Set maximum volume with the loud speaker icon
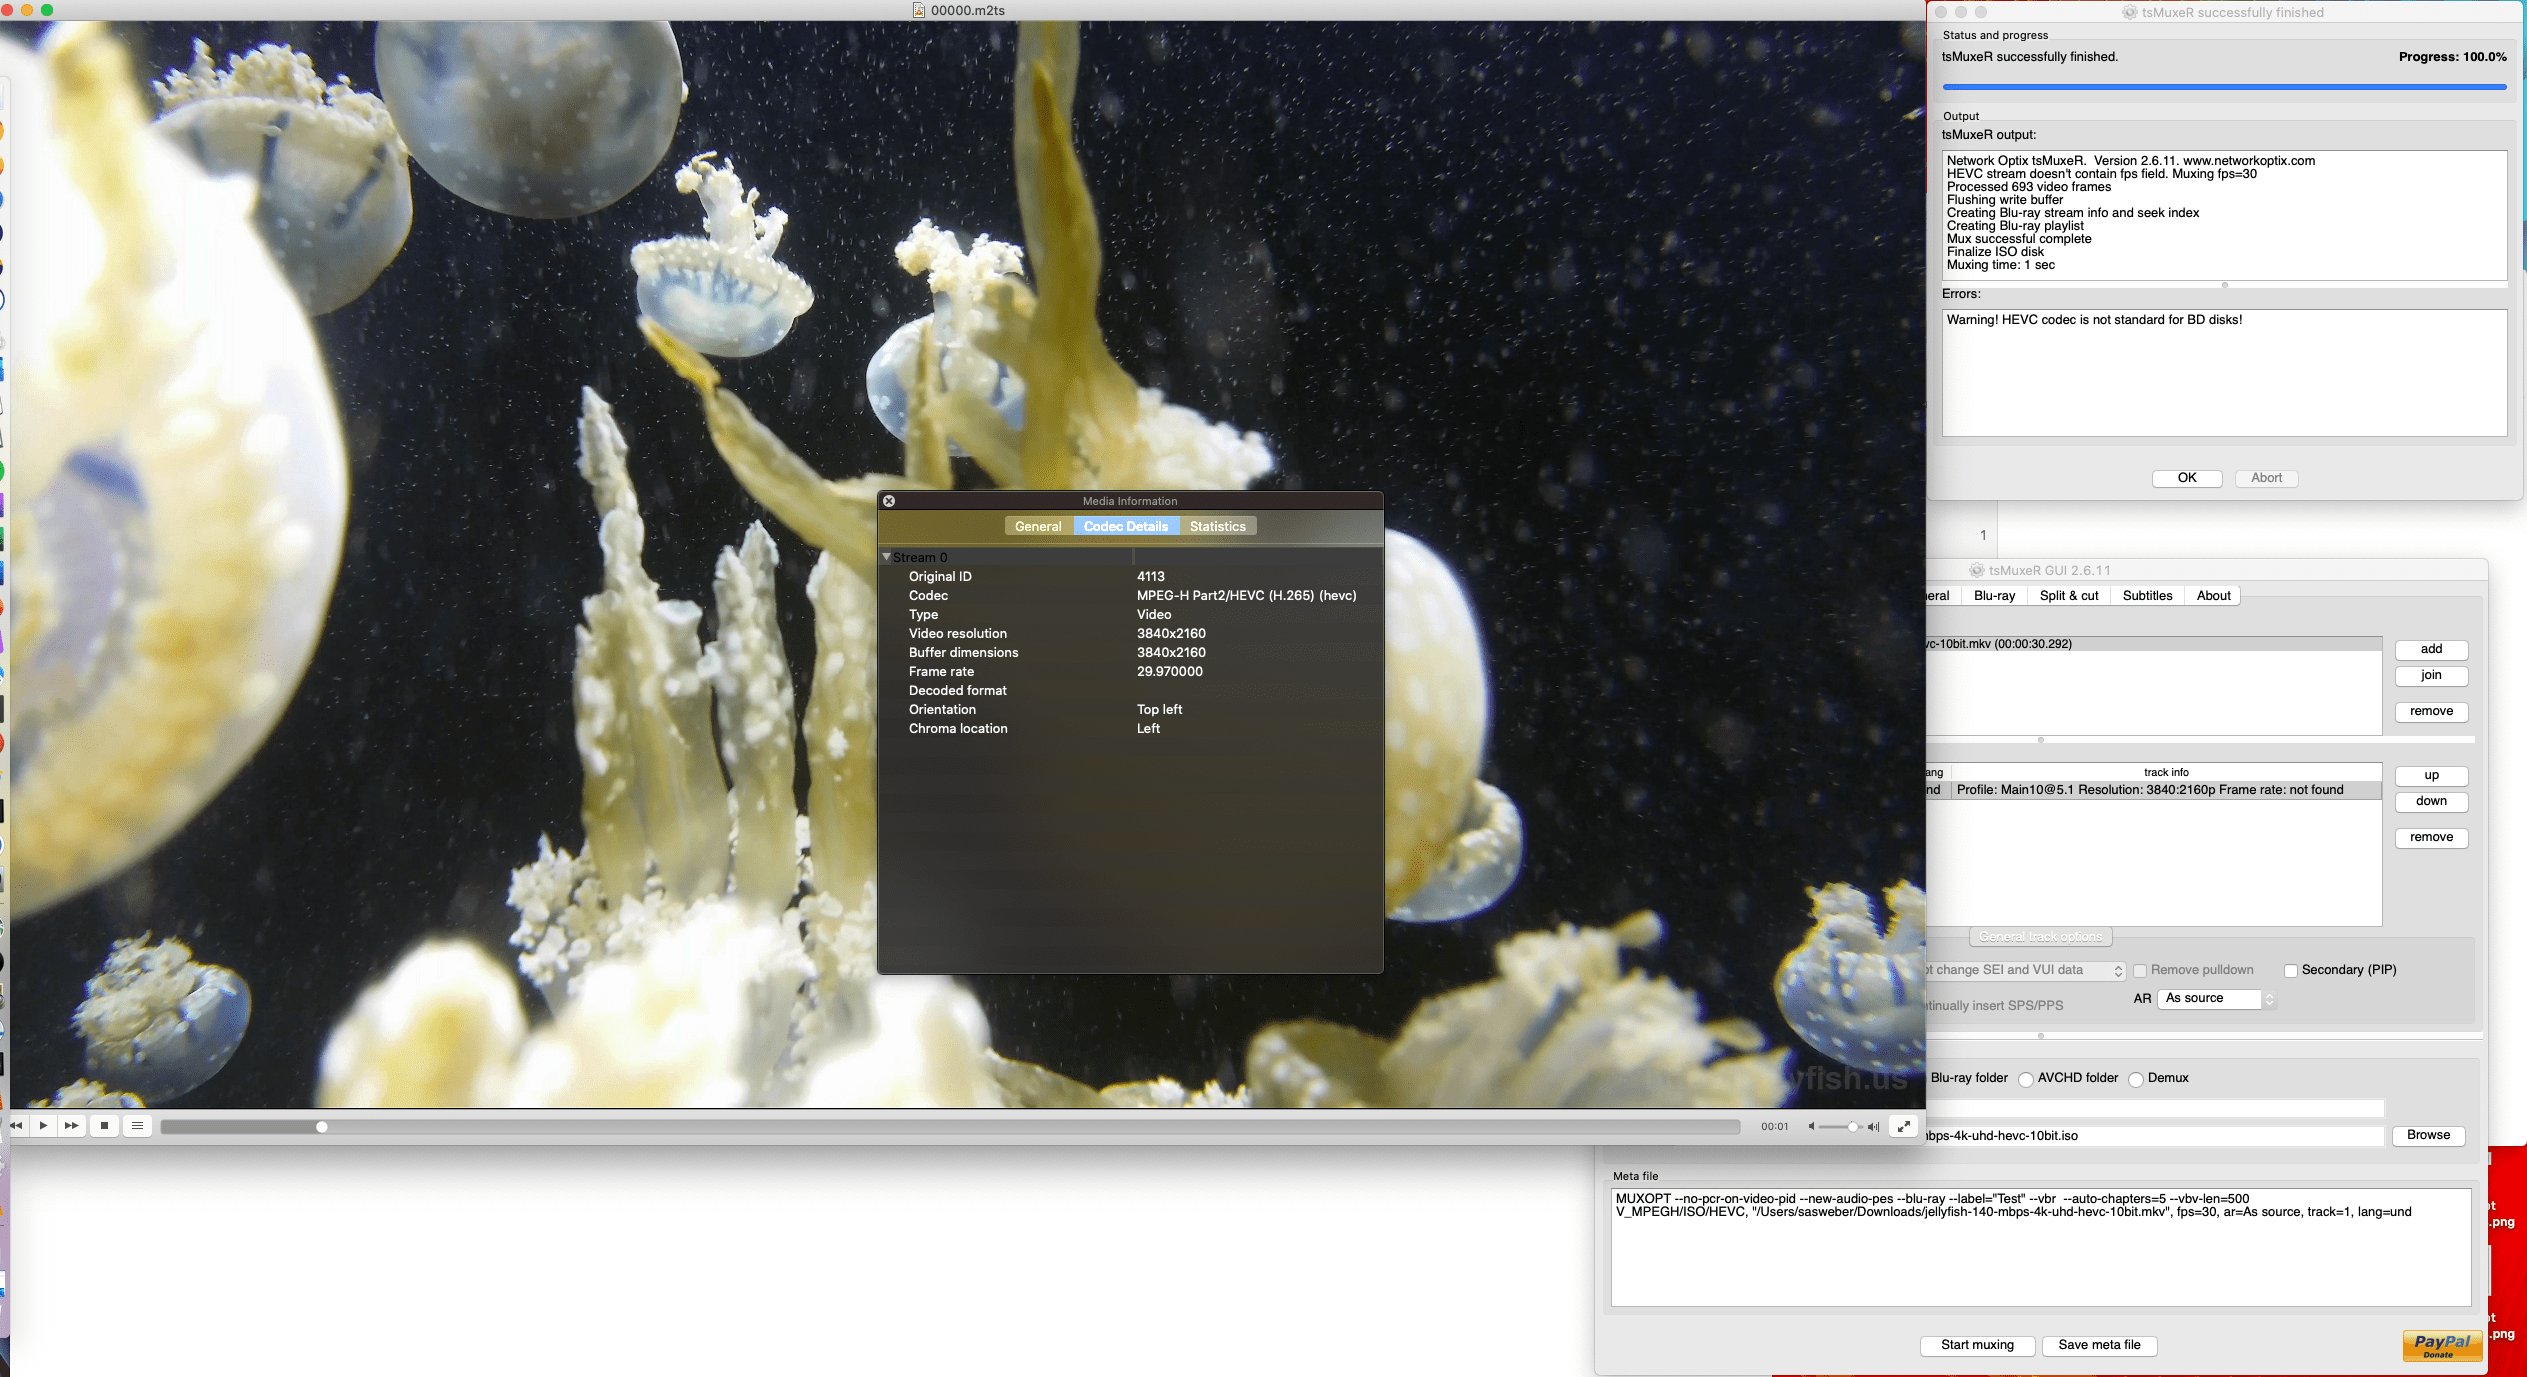 click(x=1873, y=1127)
